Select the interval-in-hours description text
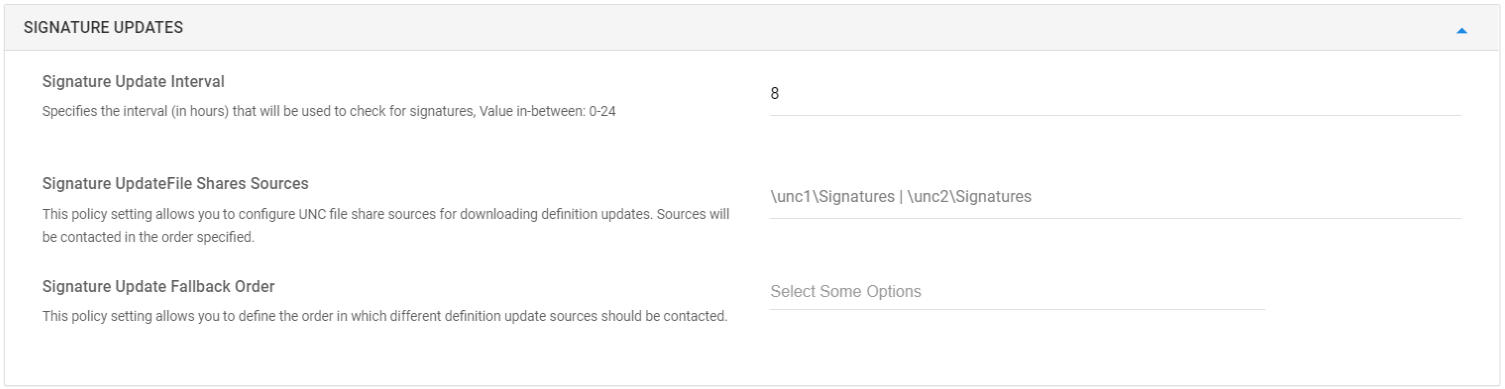This screenshot has width=1505, height=389. point(329,111)
